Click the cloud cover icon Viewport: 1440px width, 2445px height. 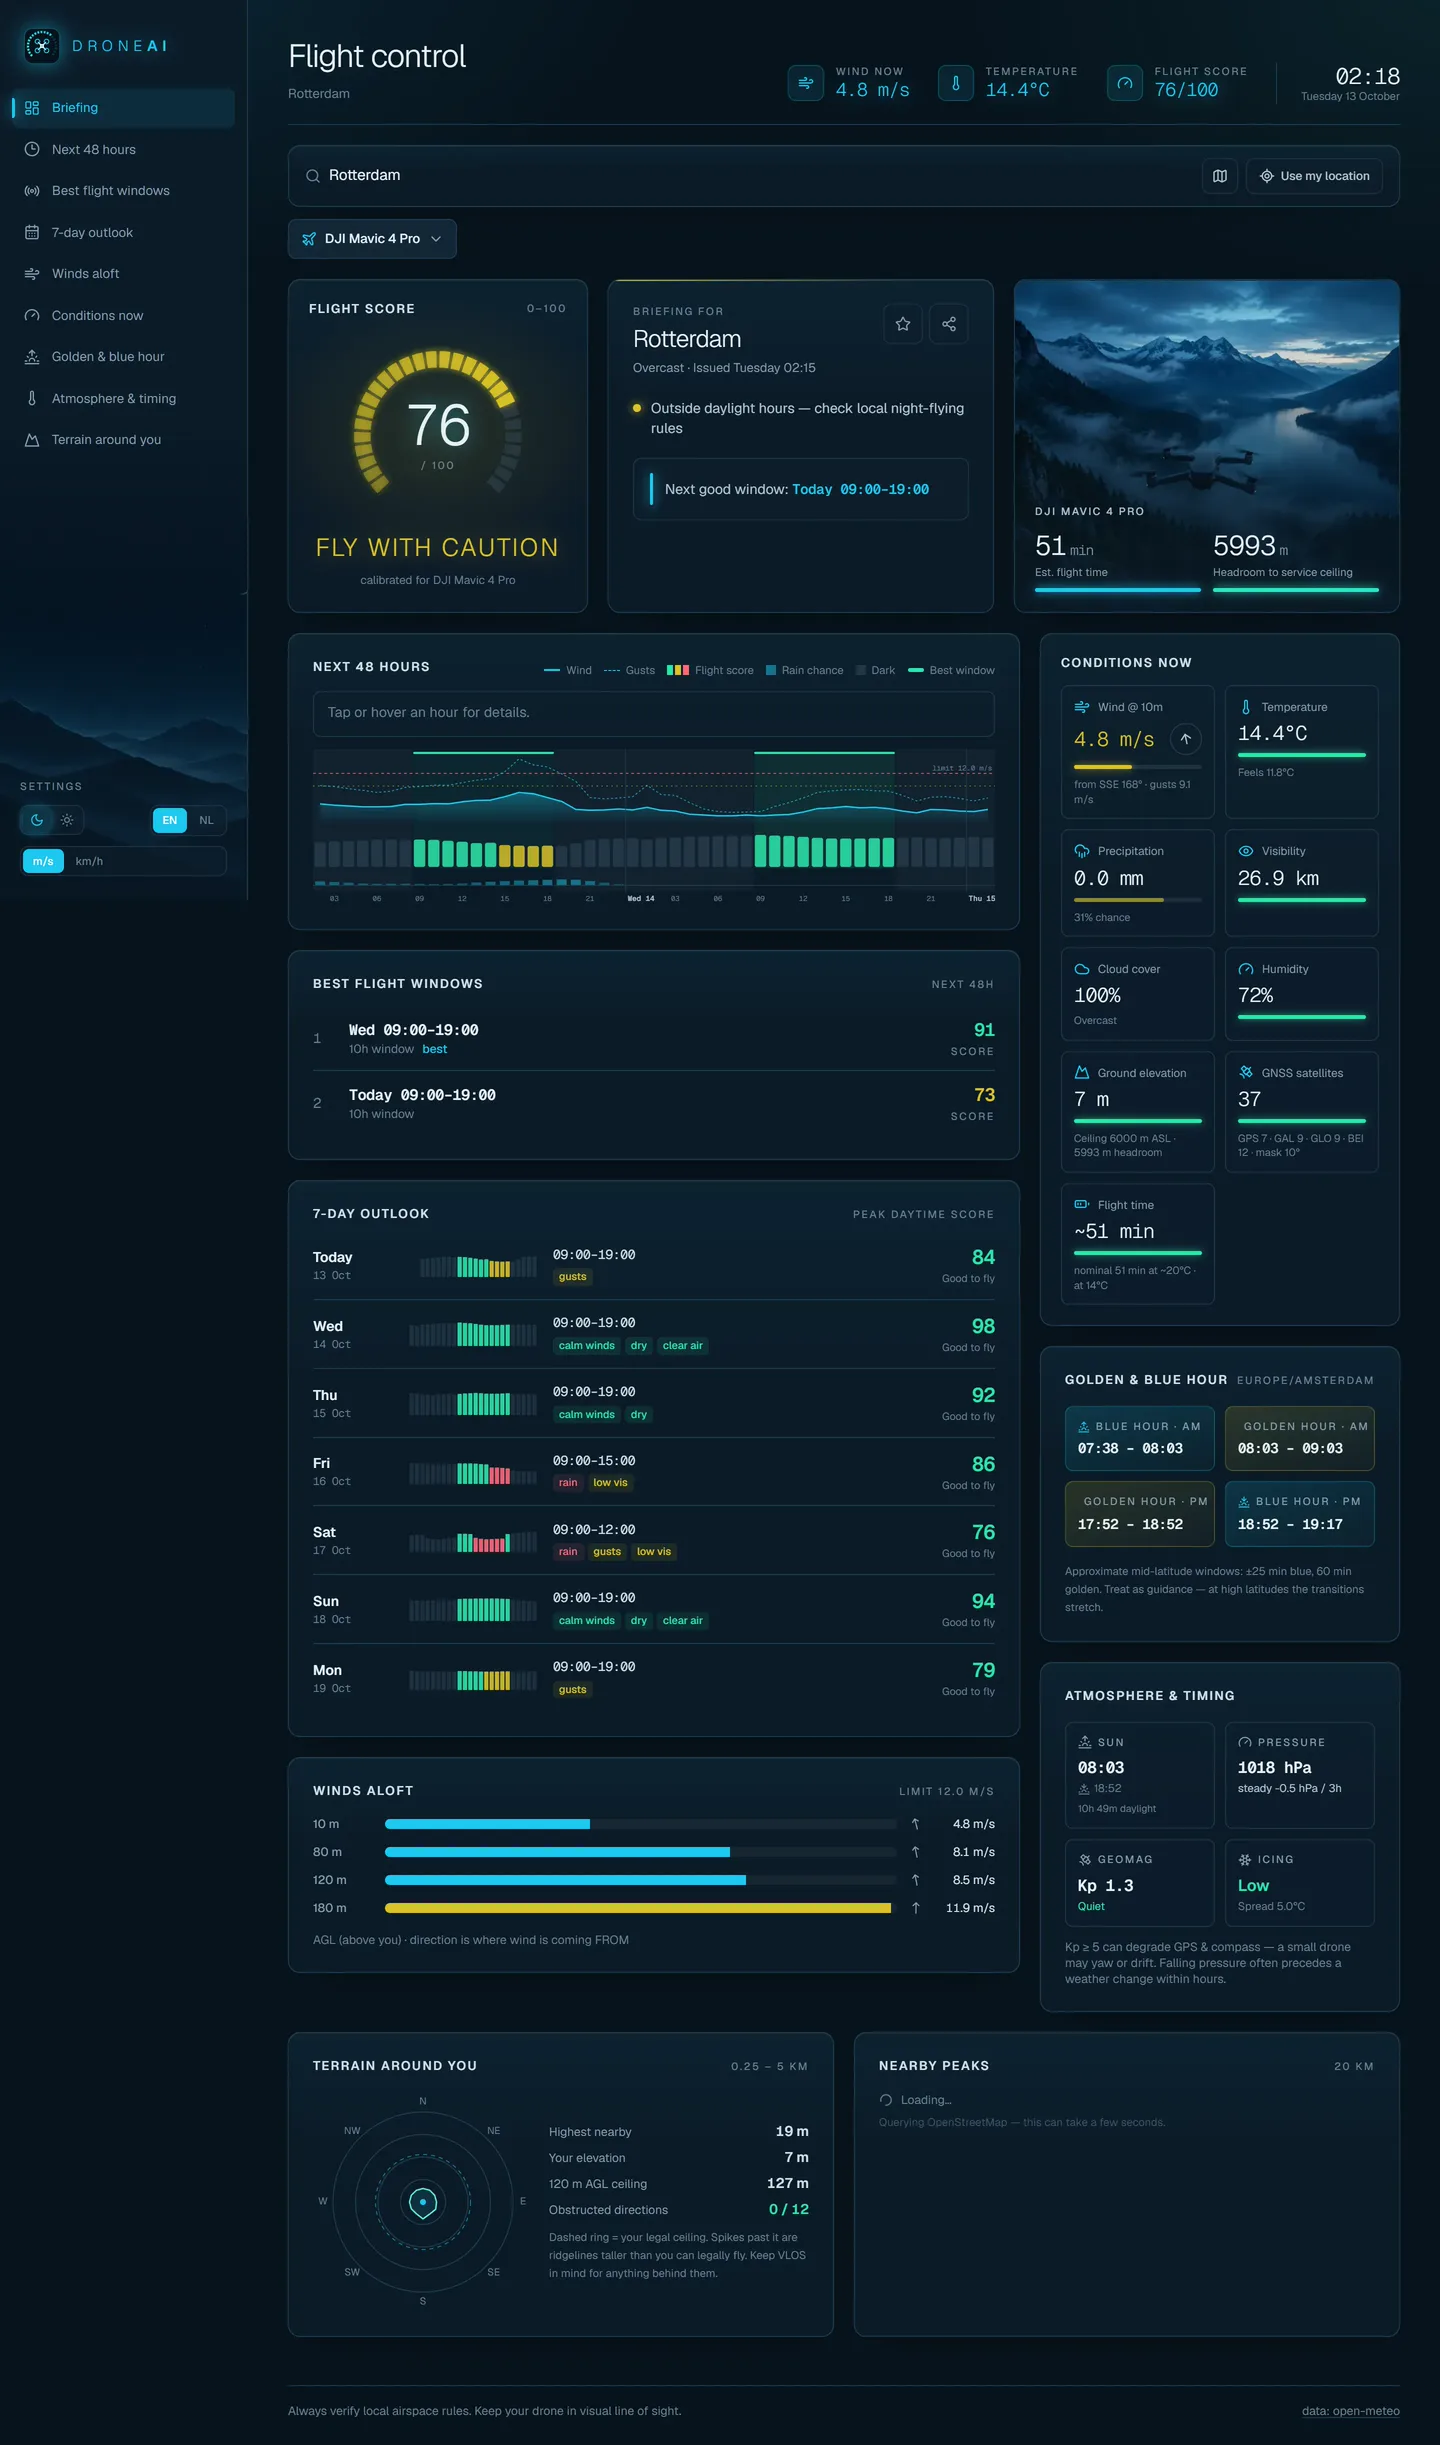(x=1082, y=969)
